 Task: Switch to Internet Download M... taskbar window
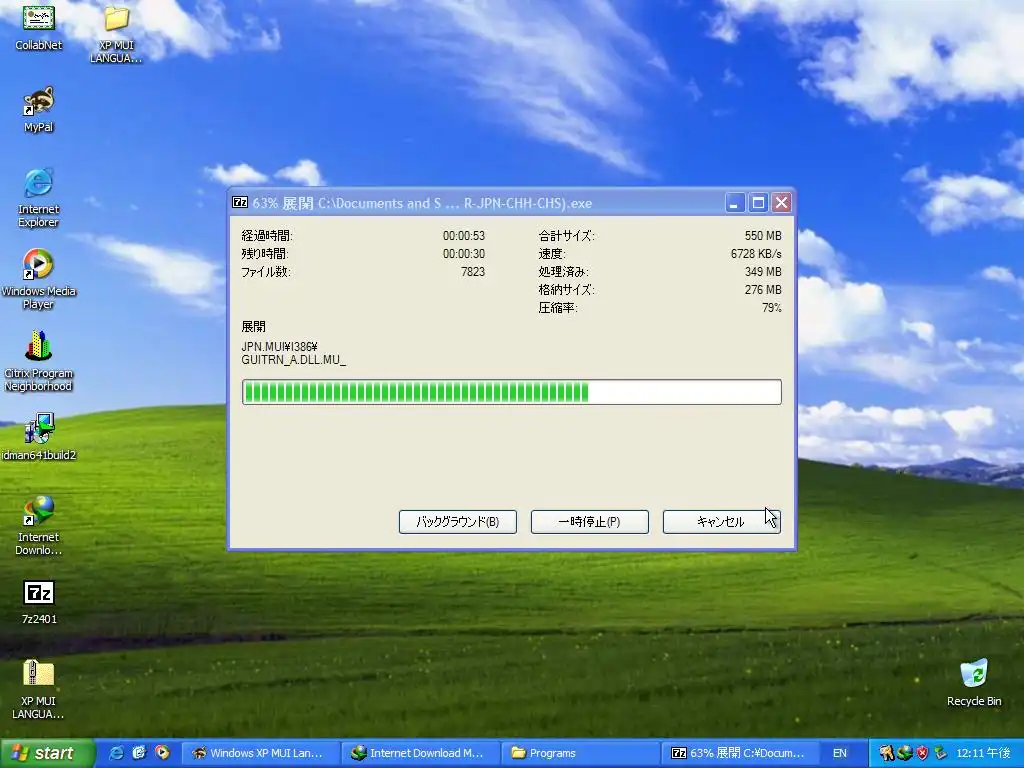click(421, 753)
